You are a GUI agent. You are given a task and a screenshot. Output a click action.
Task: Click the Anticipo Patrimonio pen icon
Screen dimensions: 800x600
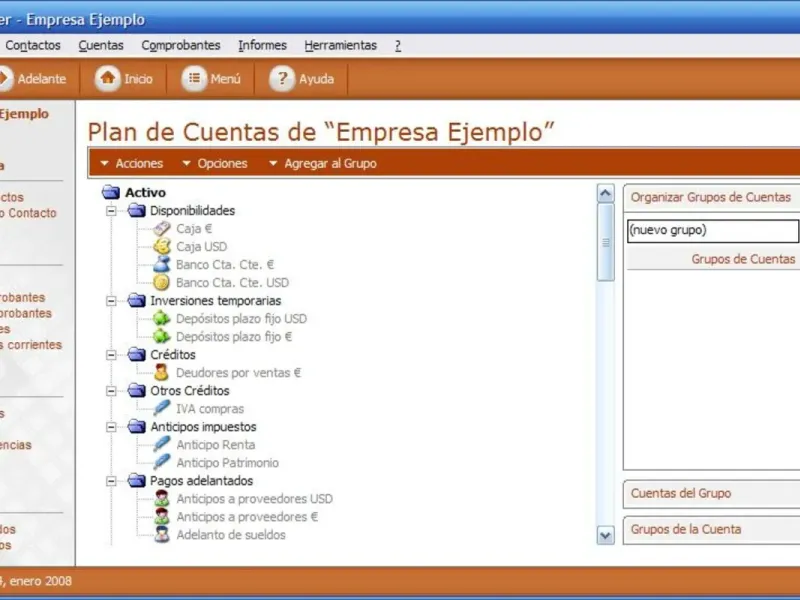click(x=162, y=462)
